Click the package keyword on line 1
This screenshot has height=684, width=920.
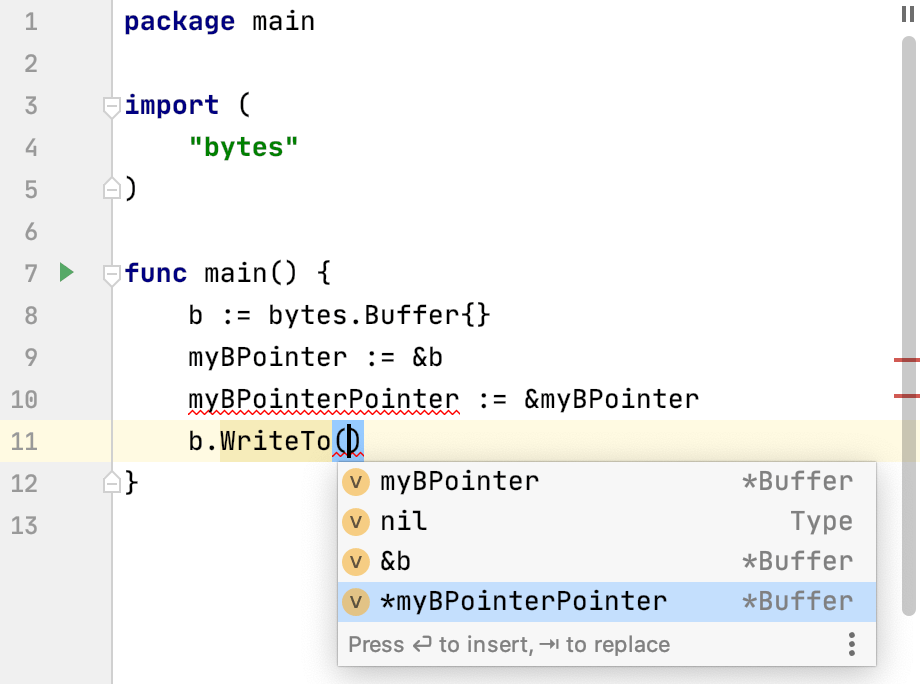click(180, 22)
